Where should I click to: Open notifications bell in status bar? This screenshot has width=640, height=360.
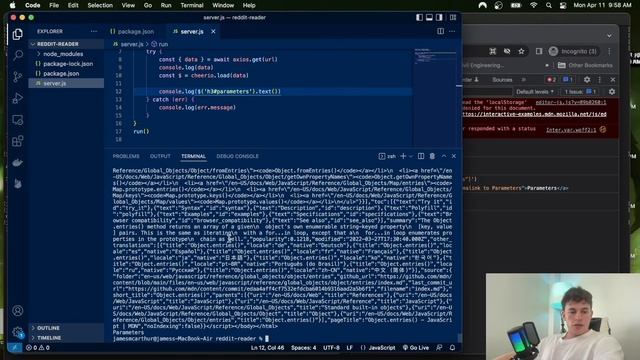[452, 348]
